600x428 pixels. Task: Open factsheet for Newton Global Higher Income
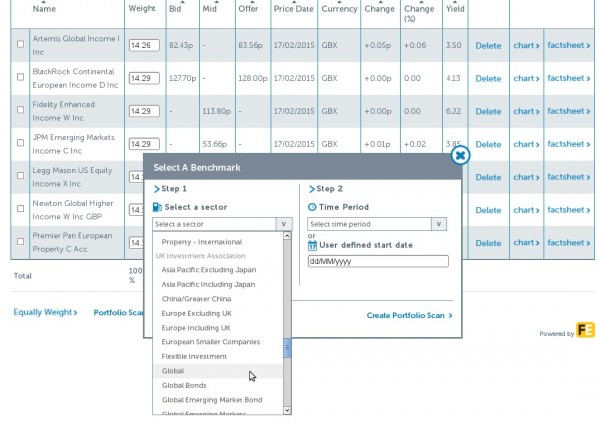click(569, 210)
